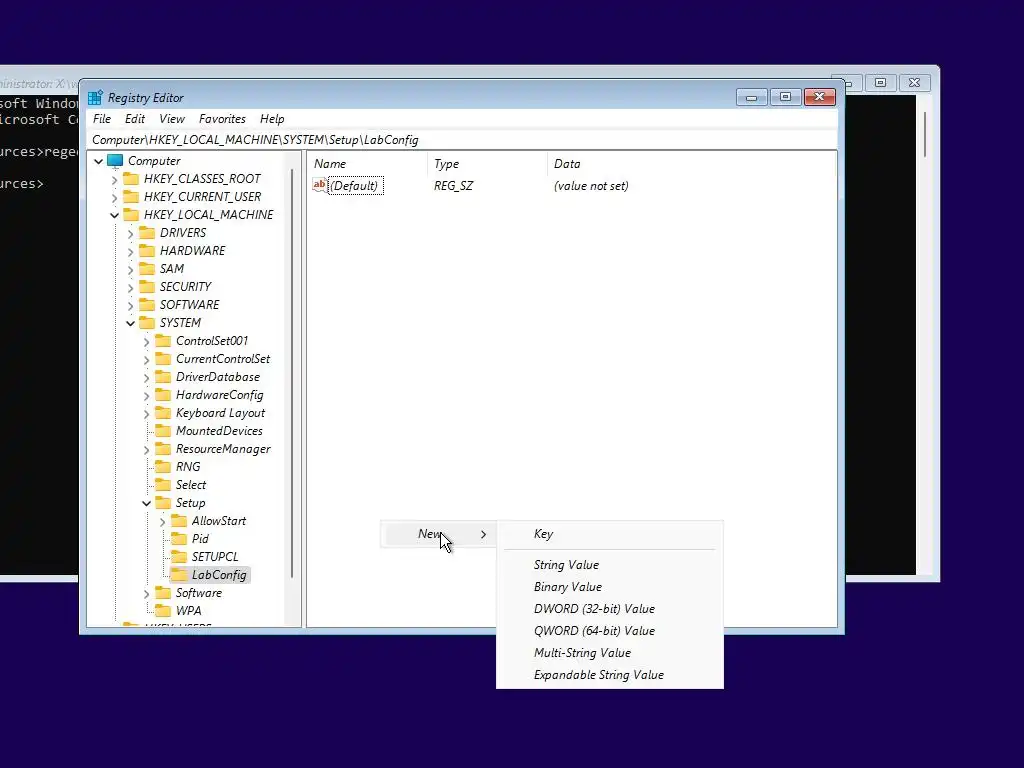
Task: Collapse the HKEY_LOCAL_MACHINE node
Action: point(114,215)
